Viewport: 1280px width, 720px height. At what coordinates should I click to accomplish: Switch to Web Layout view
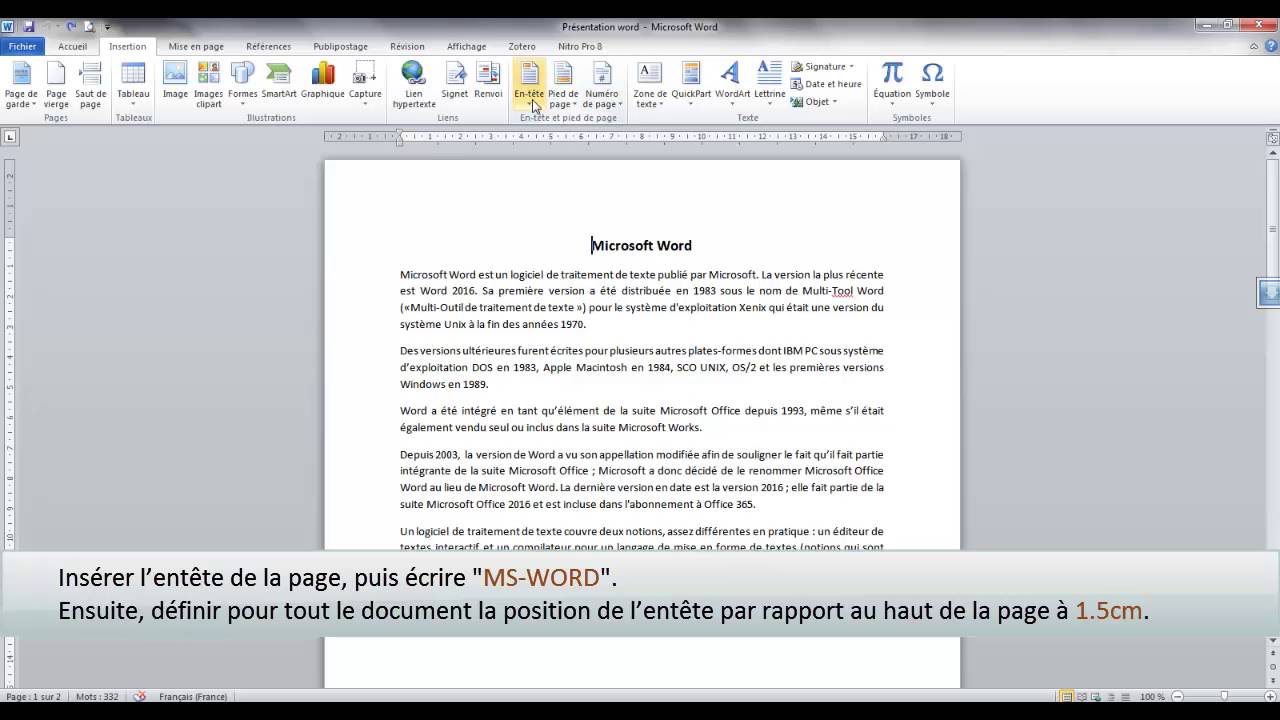click(1096, 696)
